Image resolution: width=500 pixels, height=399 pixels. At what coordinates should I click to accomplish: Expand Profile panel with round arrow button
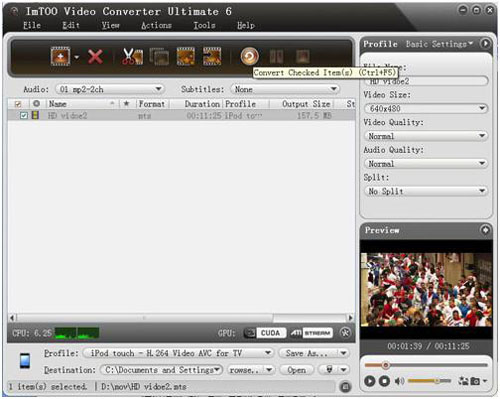[x=485, y=44]
